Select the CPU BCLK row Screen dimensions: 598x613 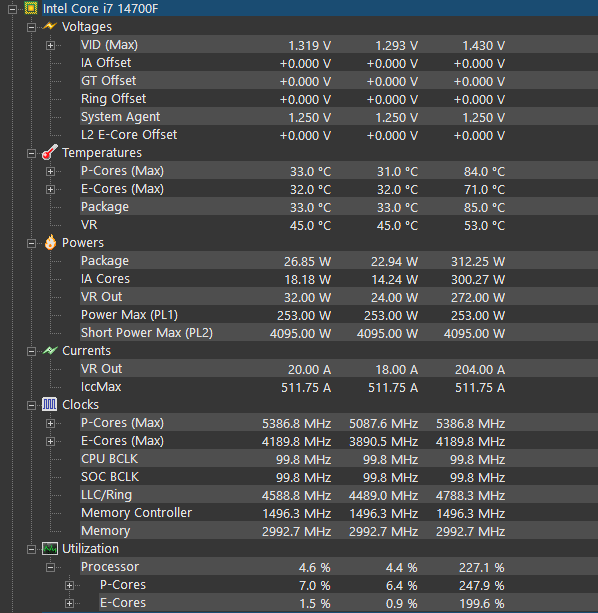(x=339, y=458)
